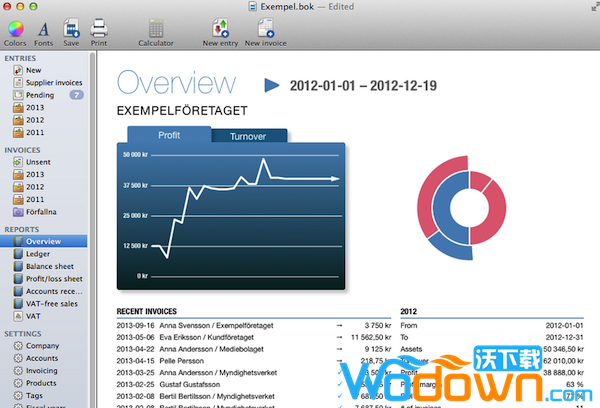The width and height of the screenshot is (600, 408).
Task: Click the profit line chart
Action: click(x=231, y=216)
